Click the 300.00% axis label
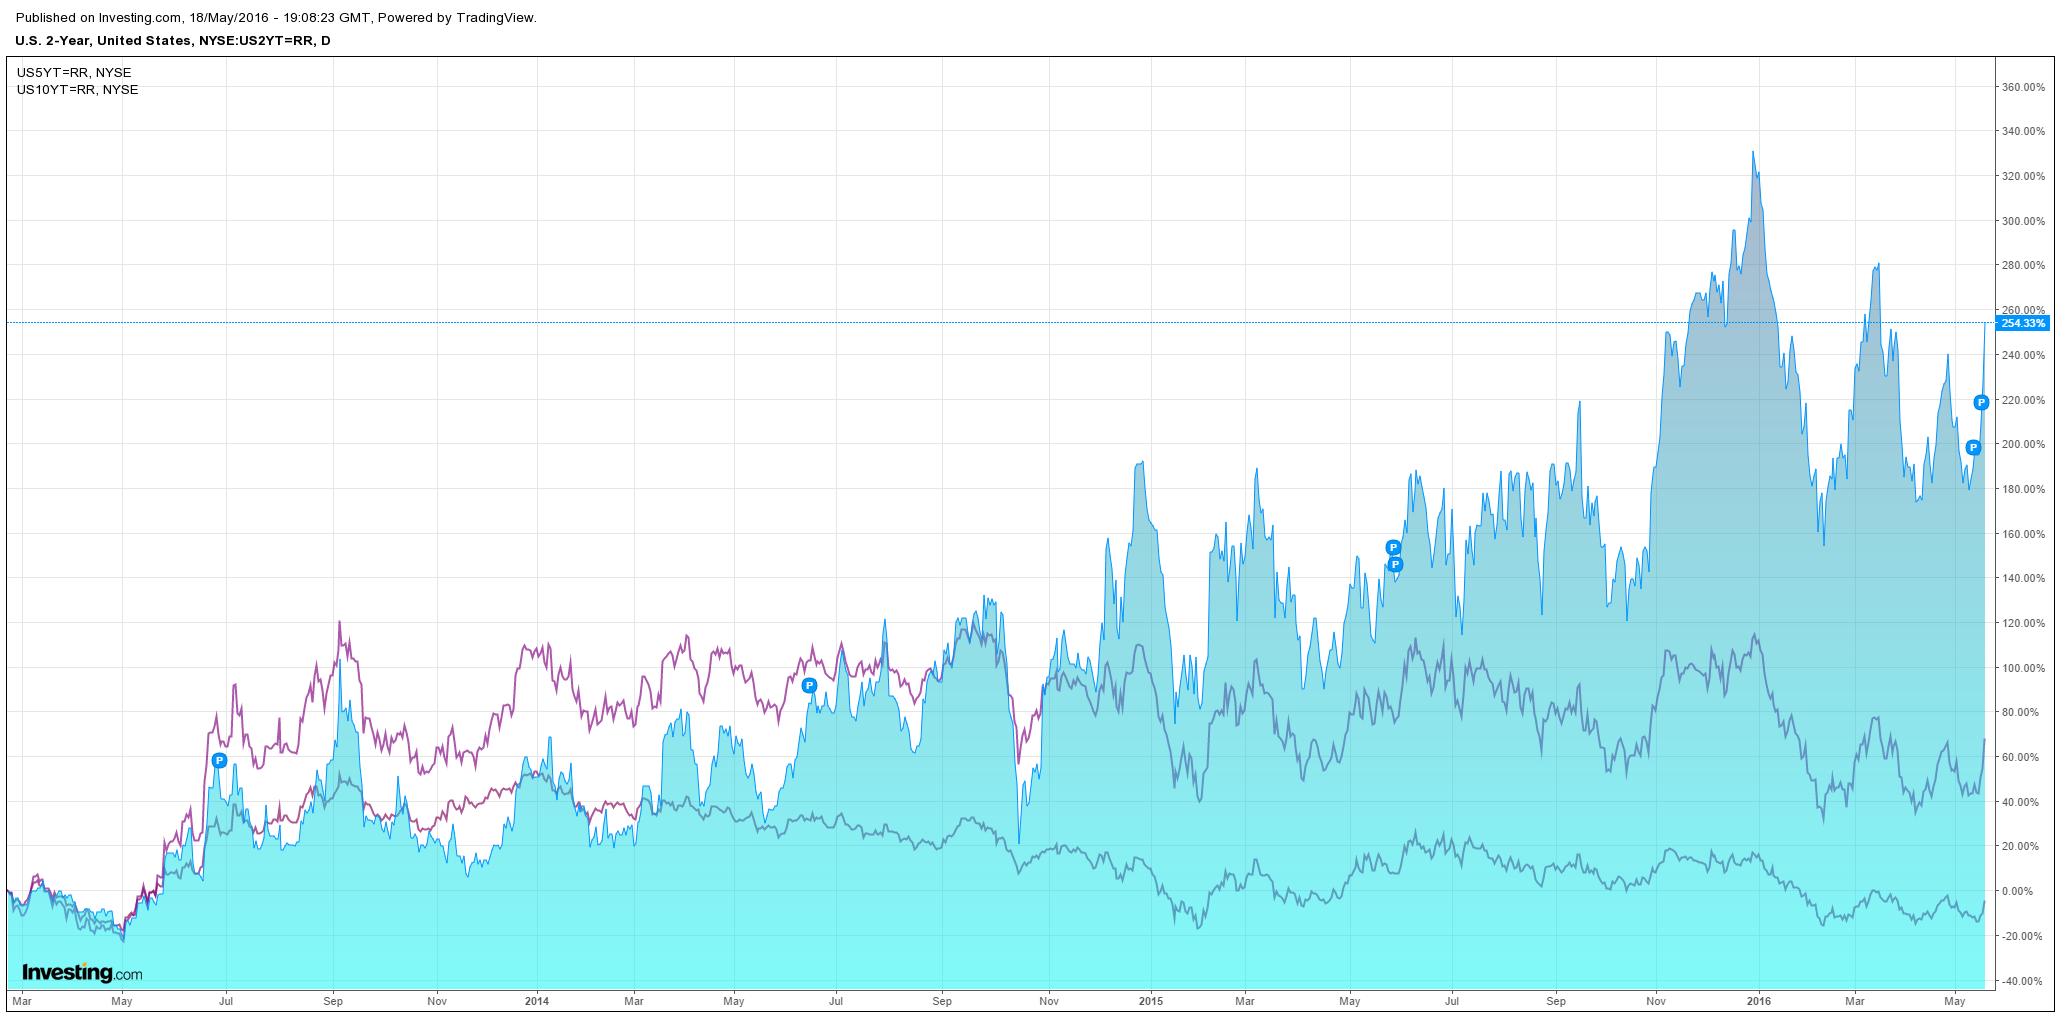The image size is (2061, 1014). pyautogui.click(x=2023, y=221)
